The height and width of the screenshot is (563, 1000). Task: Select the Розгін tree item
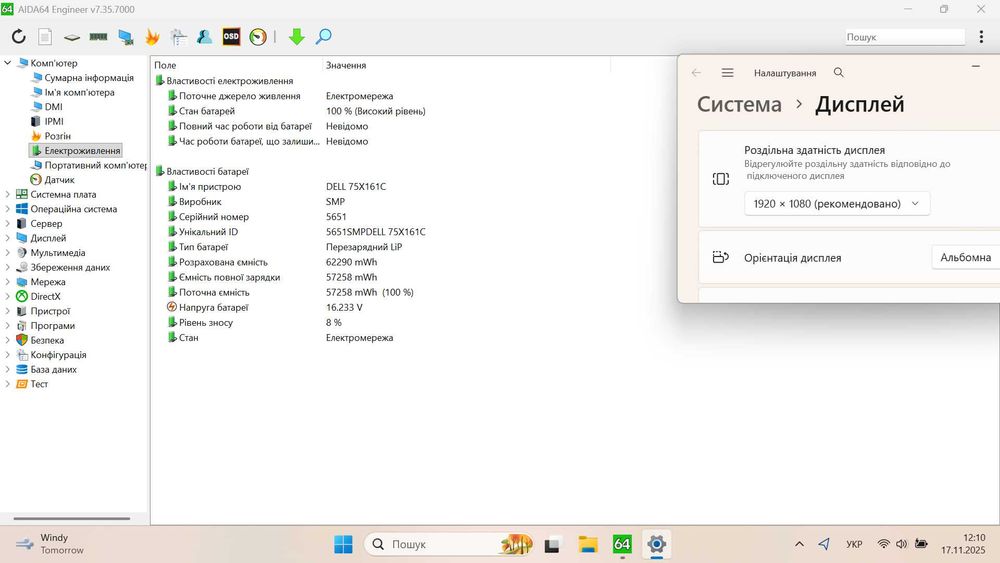pyautogui.click(x=57, y=136)
